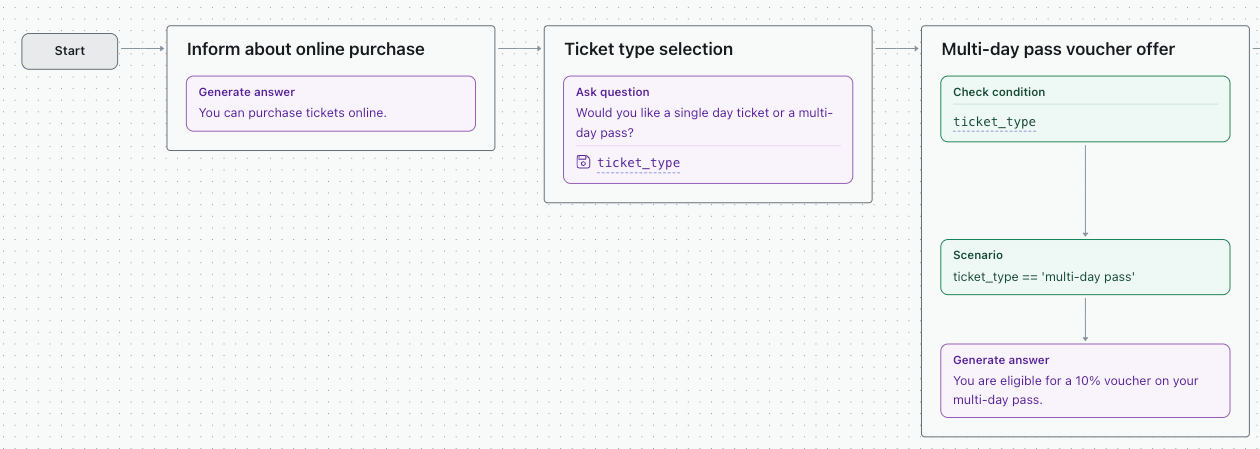Select the Scenario multi-day pass block
The width and height of the screenshot is (1260, 449).
coord(1085,267)
